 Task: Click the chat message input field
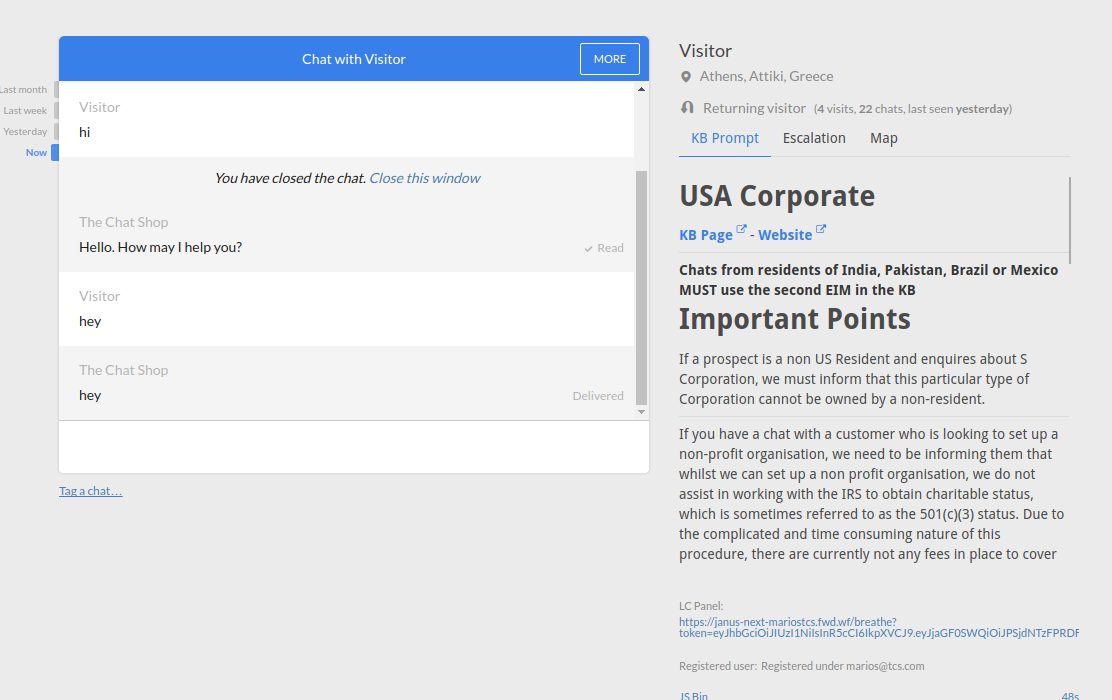354,447
